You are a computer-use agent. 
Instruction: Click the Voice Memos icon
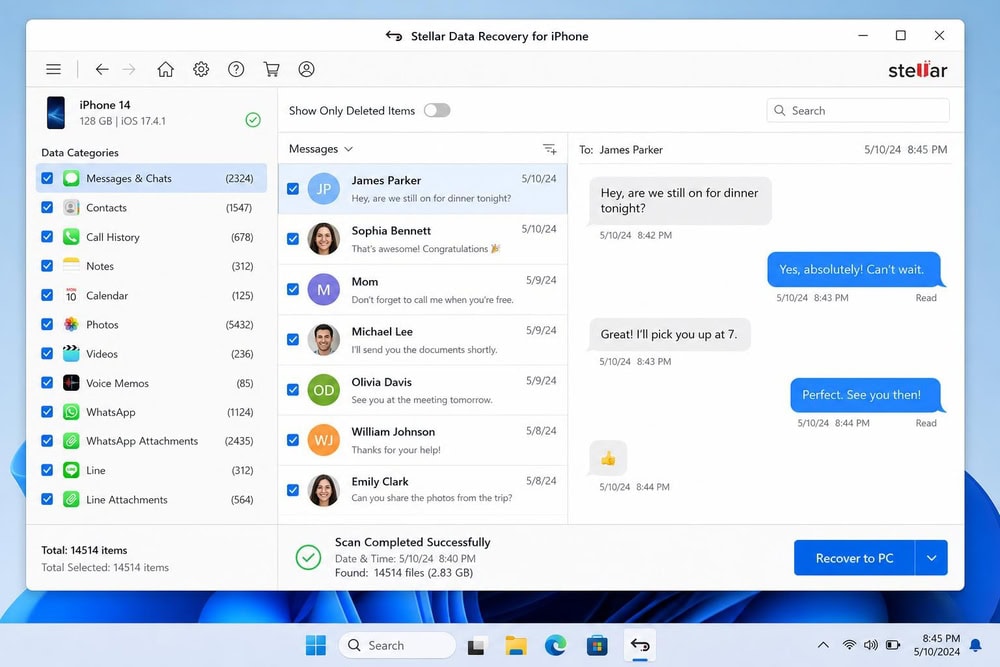point(71,383)
